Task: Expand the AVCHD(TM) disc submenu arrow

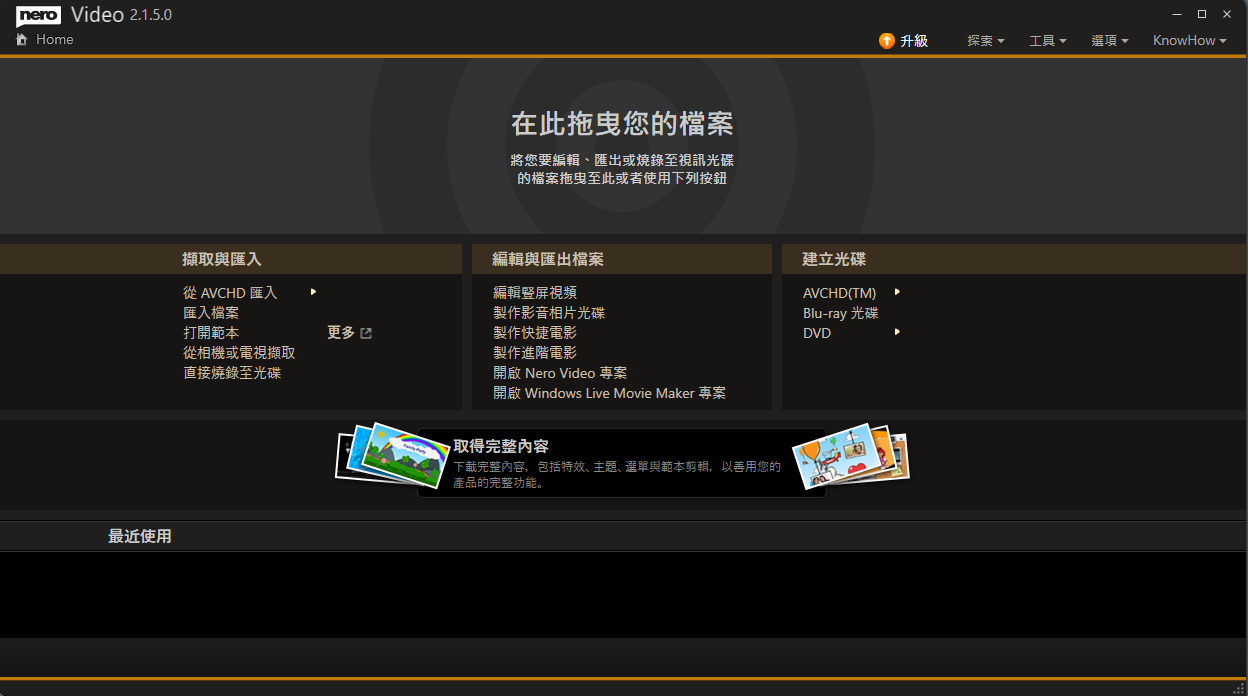Action: coord(897,292)
